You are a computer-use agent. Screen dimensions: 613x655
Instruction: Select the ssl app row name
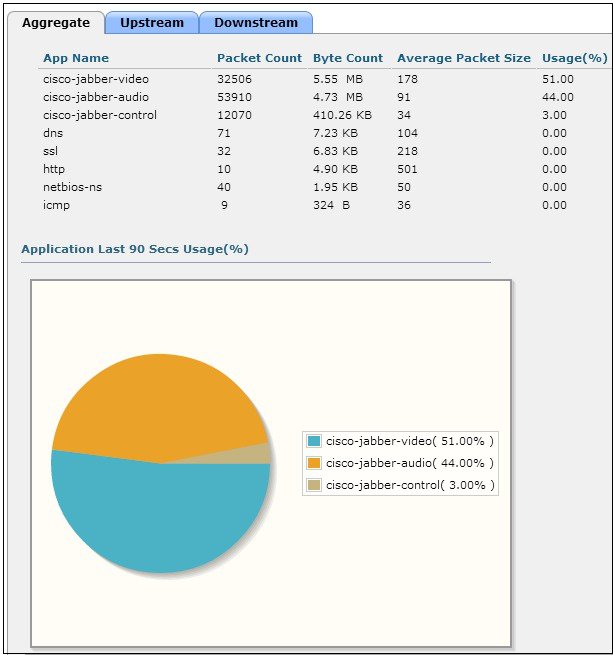(51, 151)
